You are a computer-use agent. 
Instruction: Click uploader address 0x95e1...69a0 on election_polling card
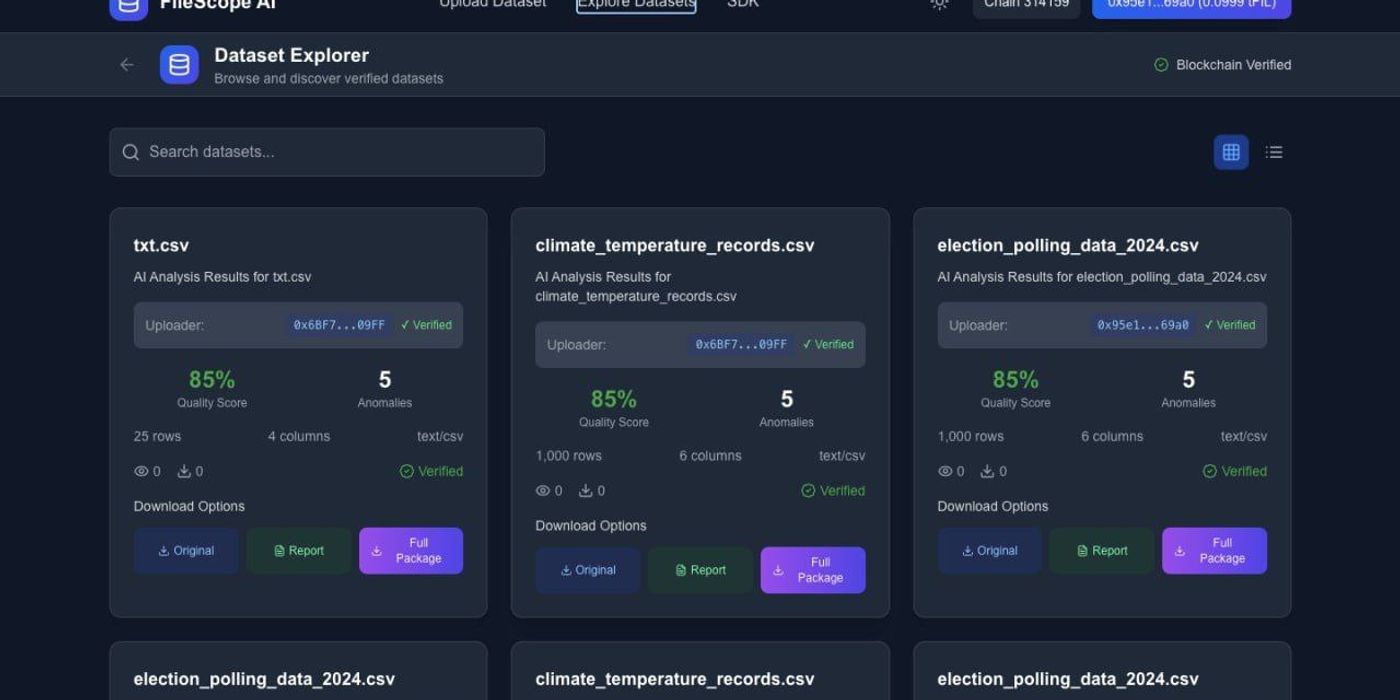pyautogui.click(x=1143, y=325)
